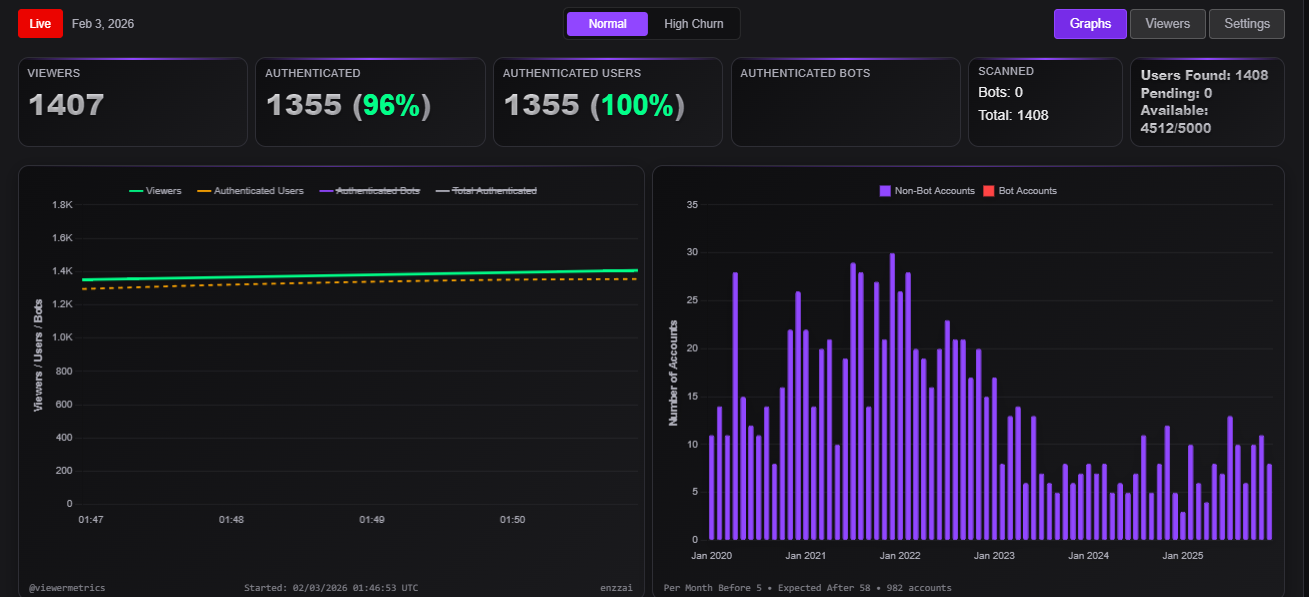Click the red Live indicator badge
The image size is (1309, 597).
pyautogui.click(x=40, y=23)
